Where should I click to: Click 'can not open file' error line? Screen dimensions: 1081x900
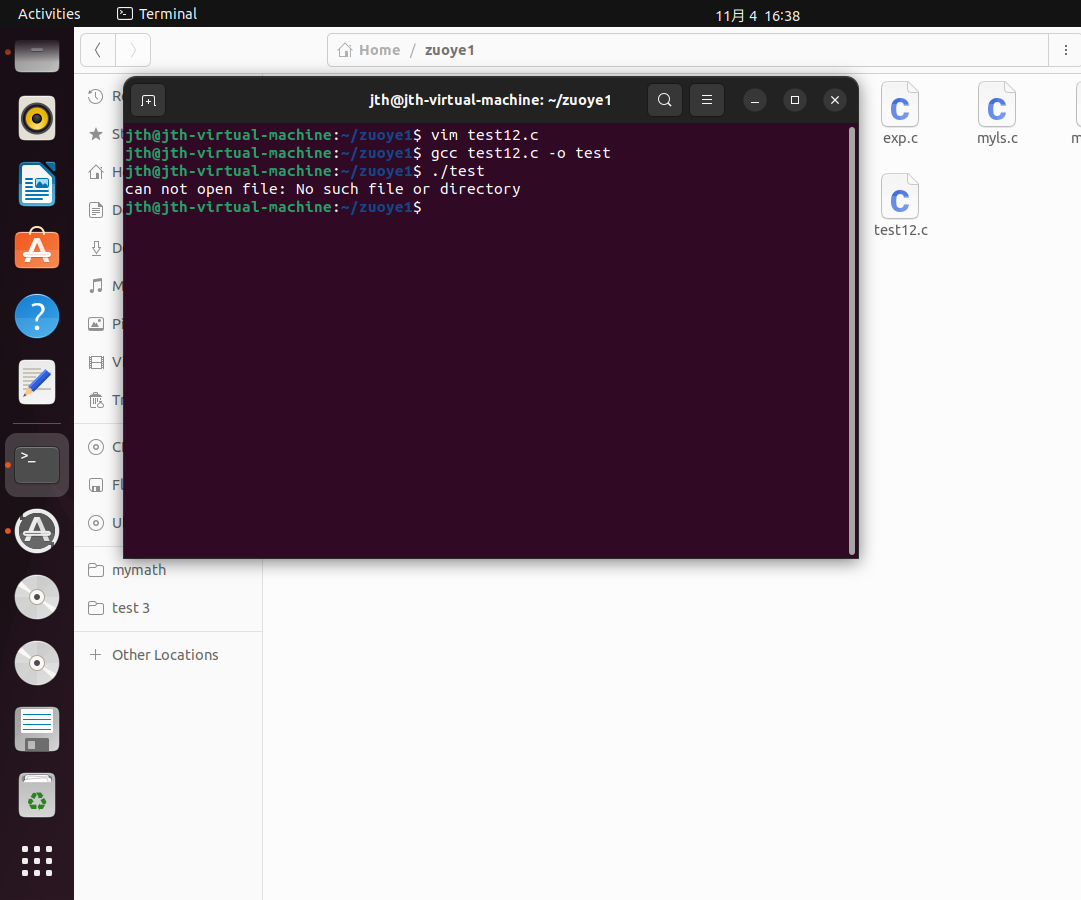(323, 189)
